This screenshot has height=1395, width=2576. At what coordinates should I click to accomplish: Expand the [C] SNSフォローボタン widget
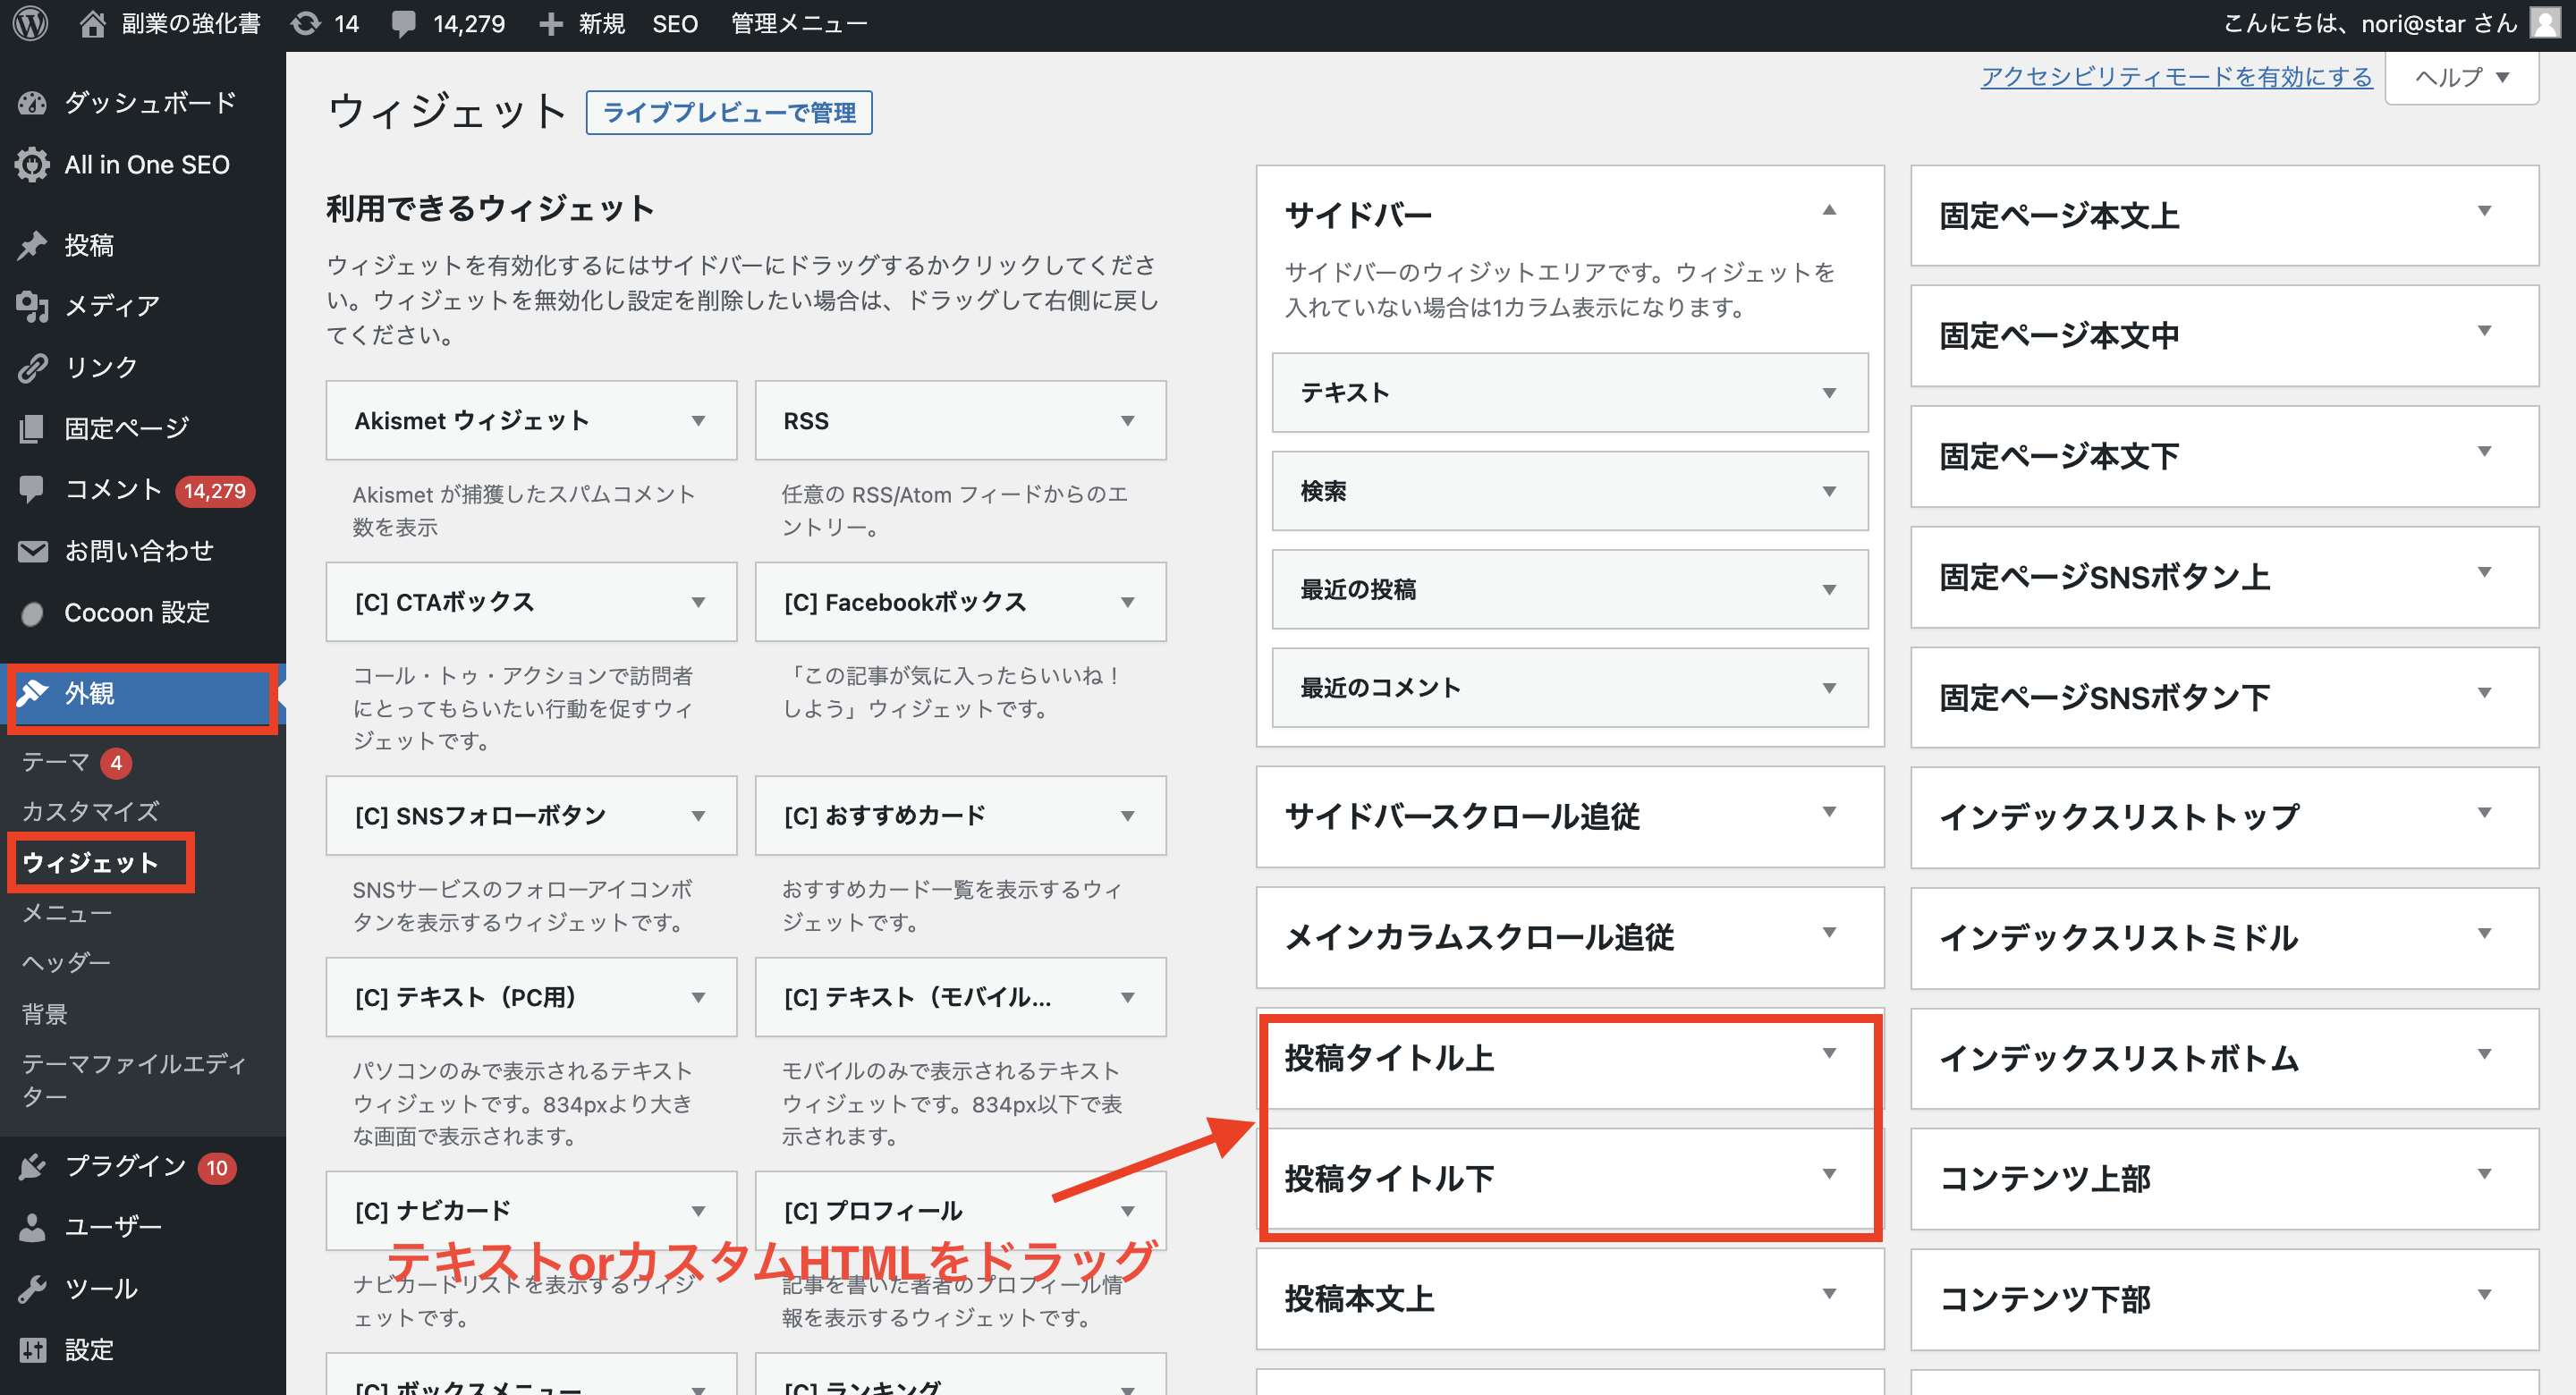pos(698,816)
